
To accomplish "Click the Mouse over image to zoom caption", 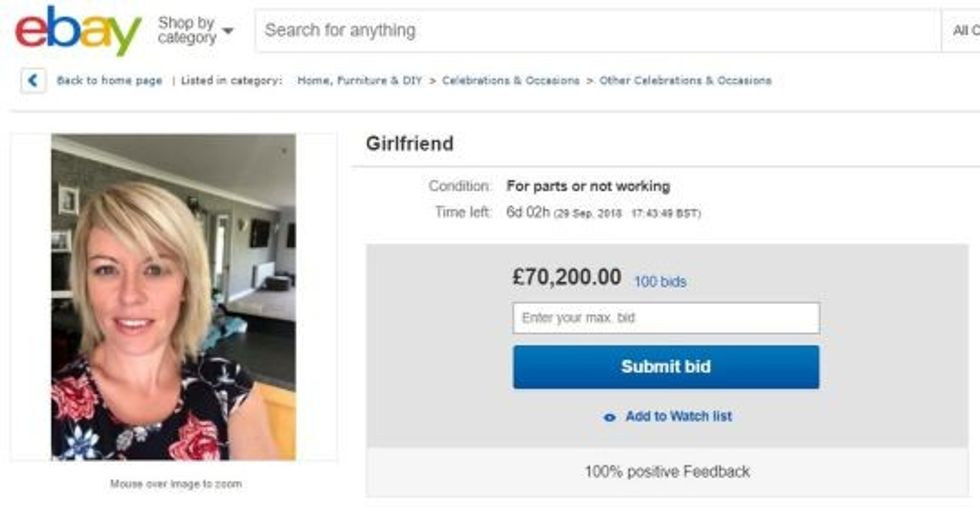I will pos(175,484).
